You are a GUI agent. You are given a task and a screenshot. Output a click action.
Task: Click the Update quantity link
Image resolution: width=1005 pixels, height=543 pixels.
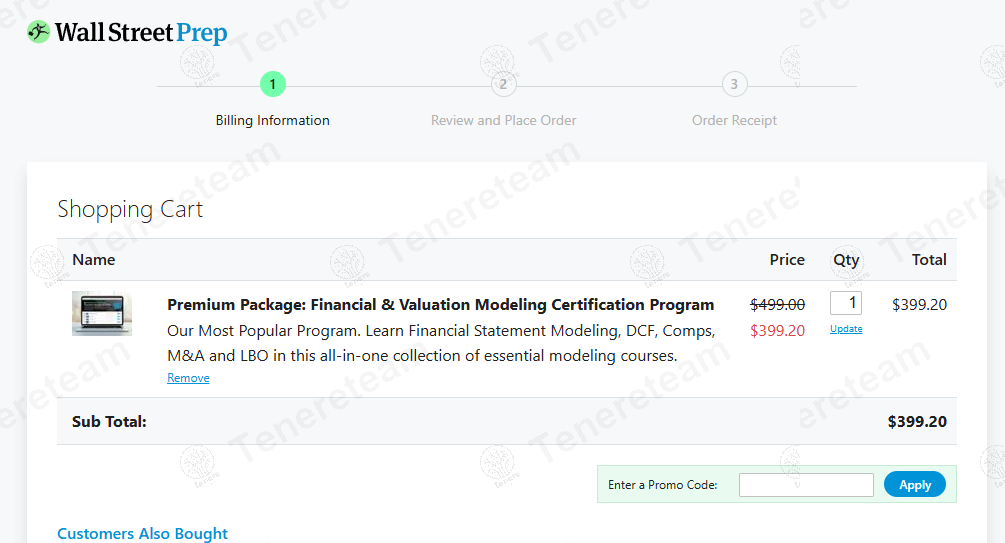click(846, 329)
